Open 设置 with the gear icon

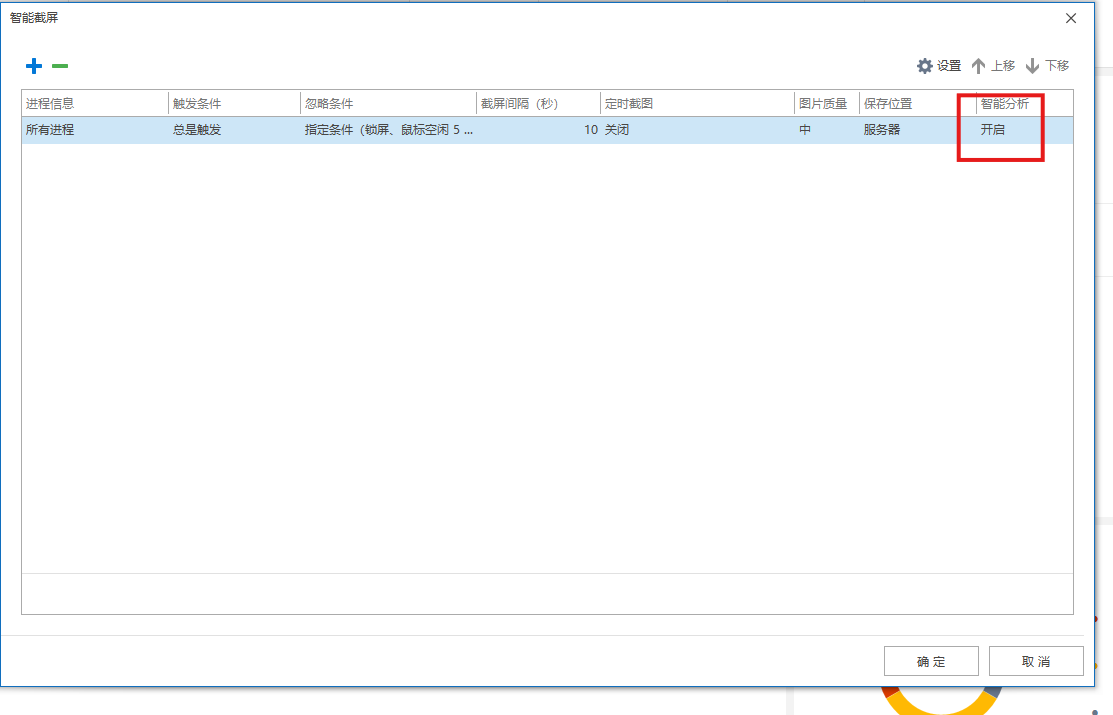938,66
